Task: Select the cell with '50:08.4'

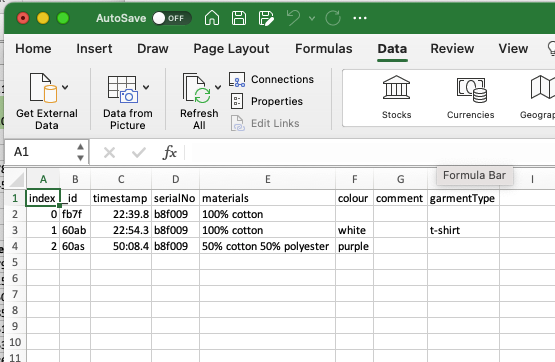Action: click(x=121, y=246)
